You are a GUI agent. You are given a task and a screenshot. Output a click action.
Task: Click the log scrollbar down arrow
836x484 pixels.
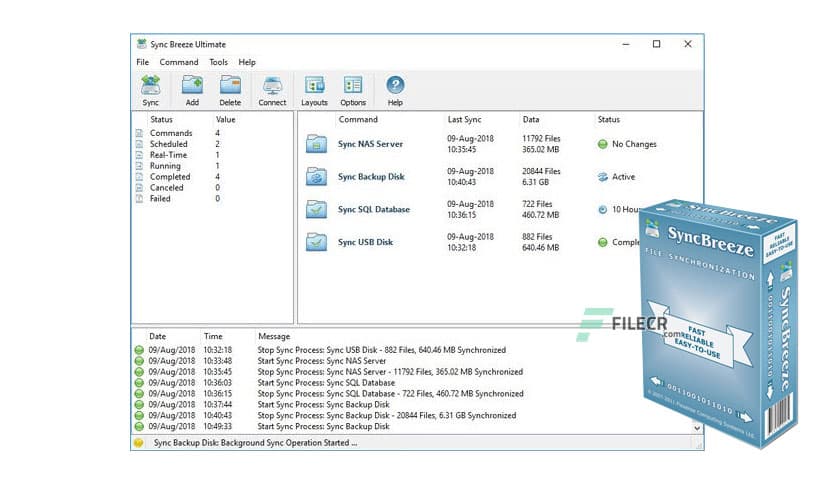697,428
